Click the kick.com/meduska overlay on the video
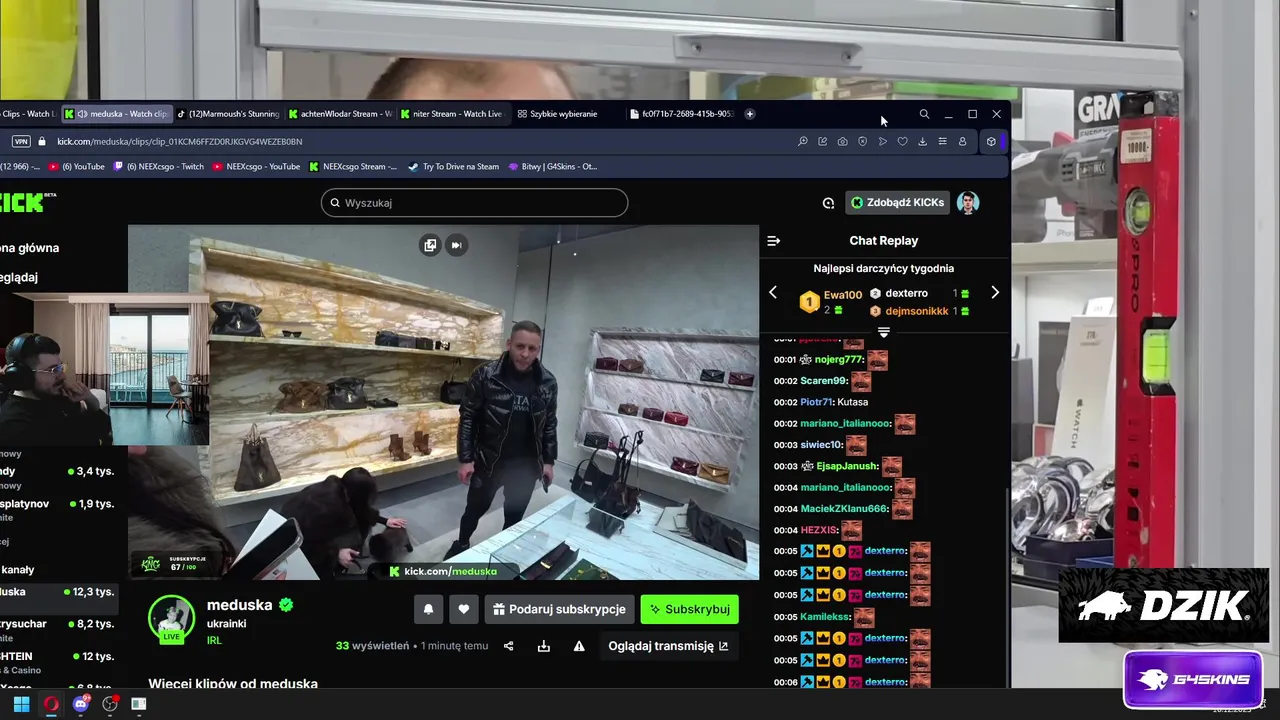The image size is (1280, 720). coord(443,571)
